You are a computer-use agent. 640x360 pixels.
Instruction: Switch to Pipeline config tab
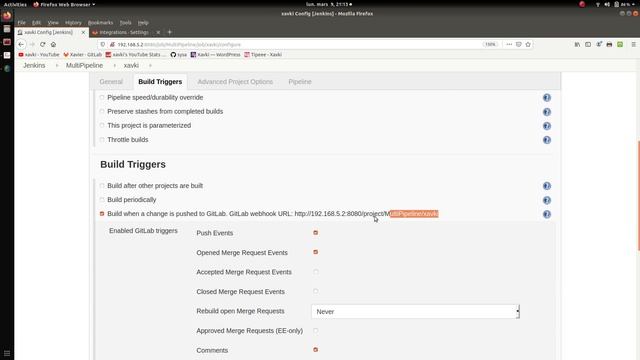(300, 82)
